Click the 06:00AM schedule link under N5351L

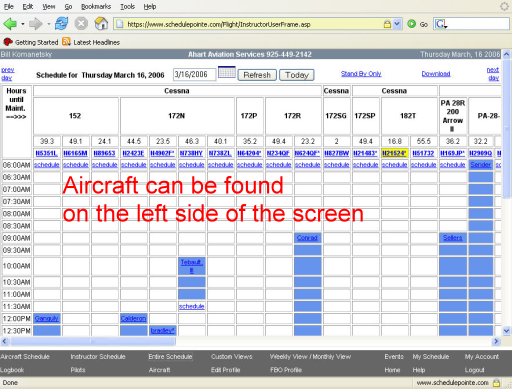pos(47,165)
